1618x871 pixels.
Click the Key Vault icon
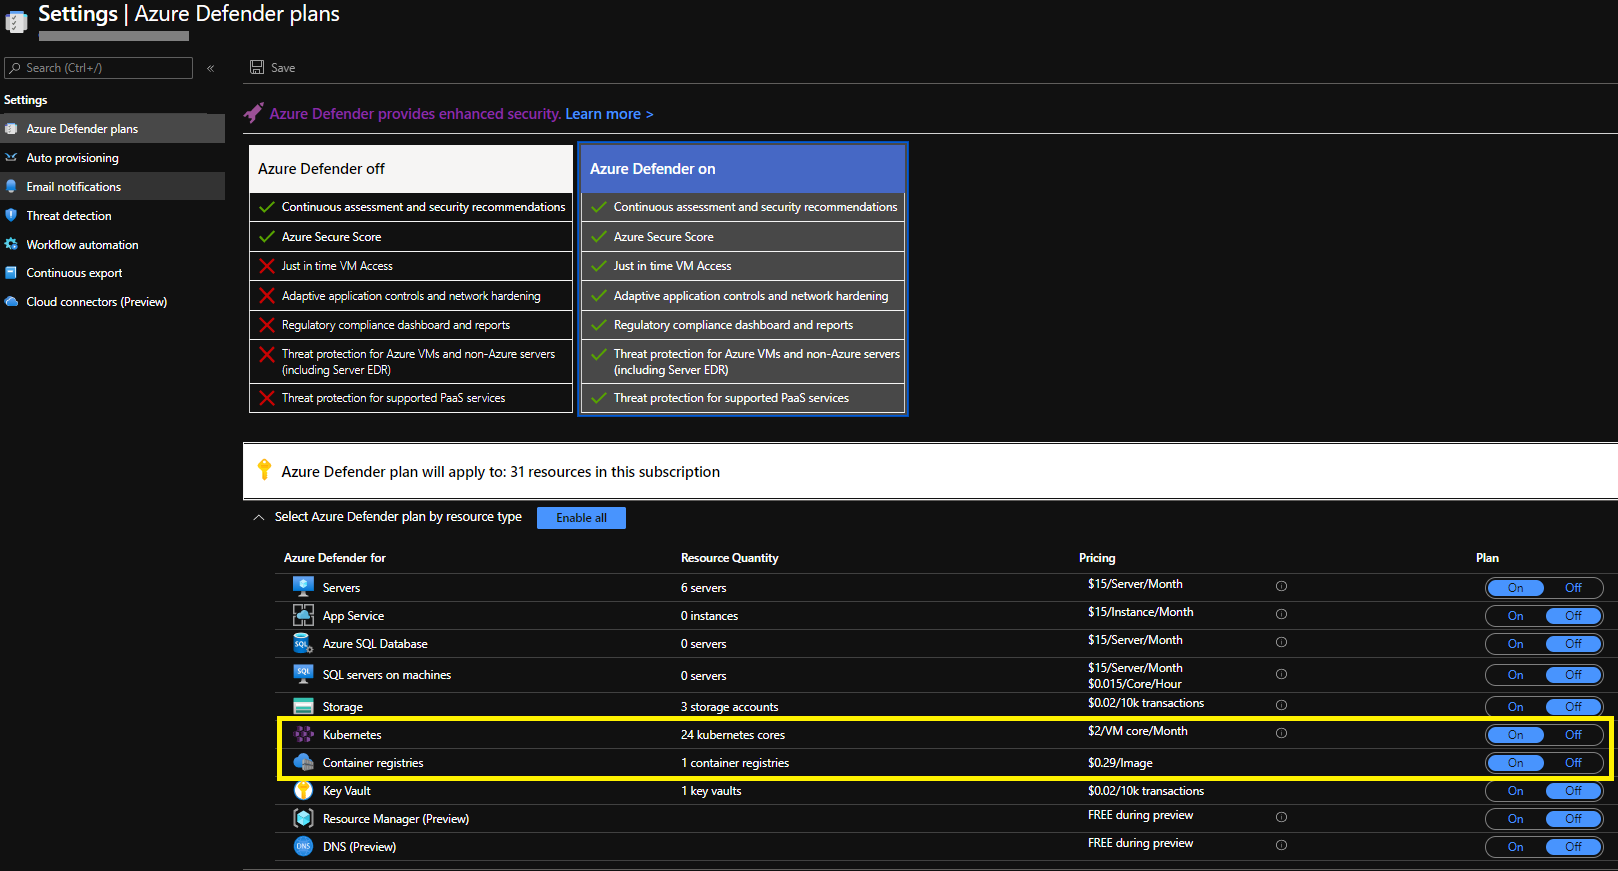(x=303, y=790)
